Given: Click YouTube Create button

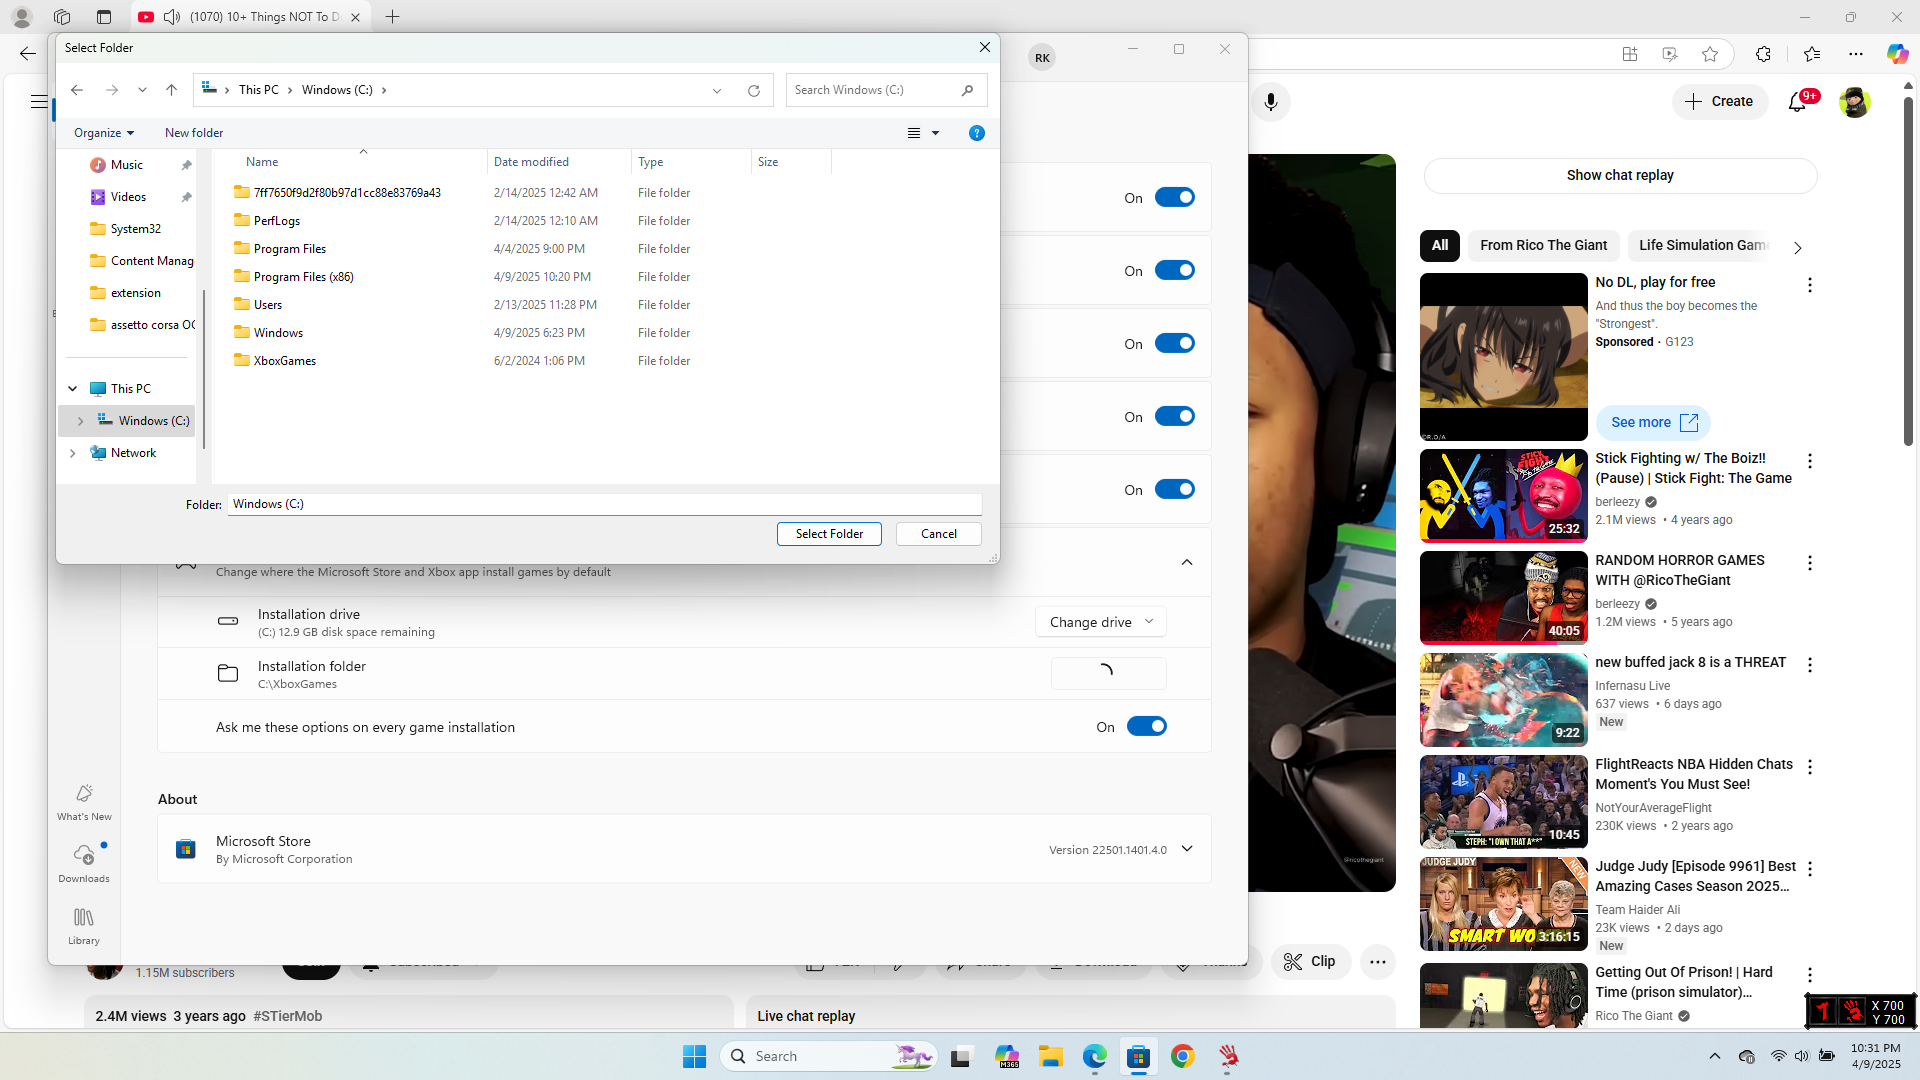Looking at the screenshot, I should coord(1720,102).
